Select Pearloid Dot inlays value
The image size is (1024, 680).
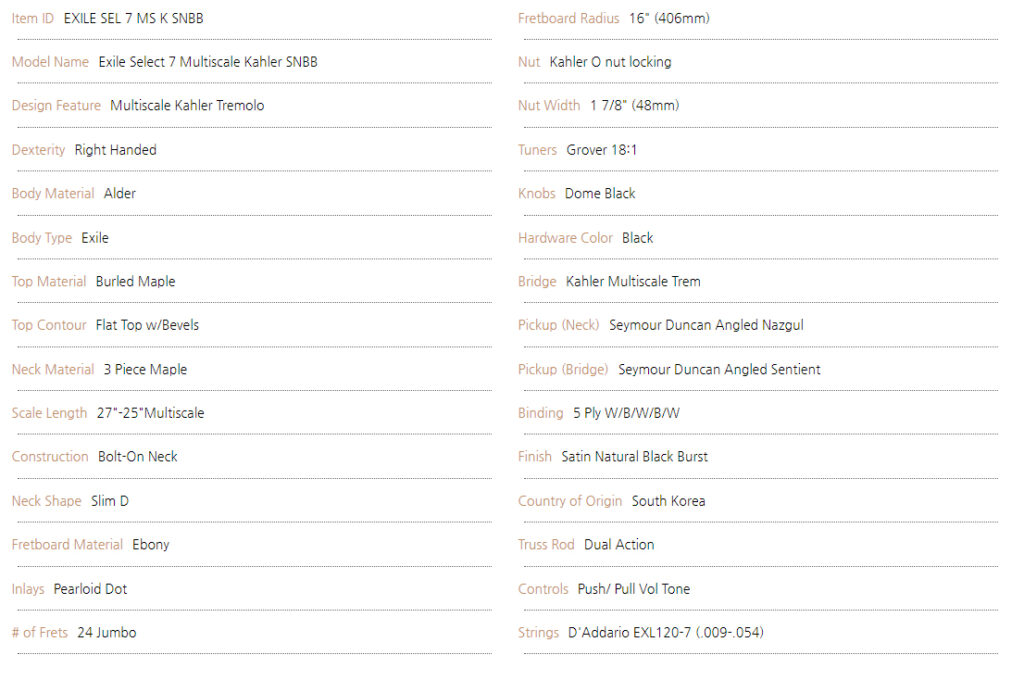pos(90,589)
